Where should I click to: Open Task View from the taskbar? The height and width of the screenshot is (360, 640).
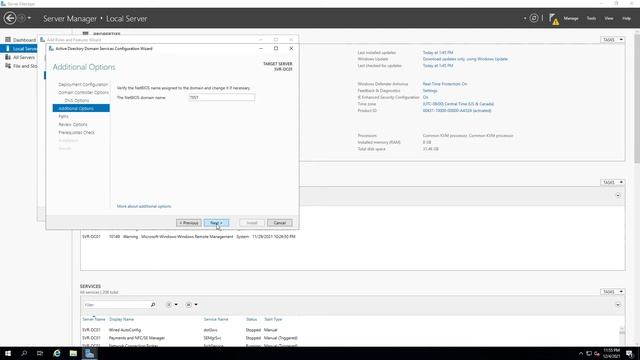[x=40, y=353]
